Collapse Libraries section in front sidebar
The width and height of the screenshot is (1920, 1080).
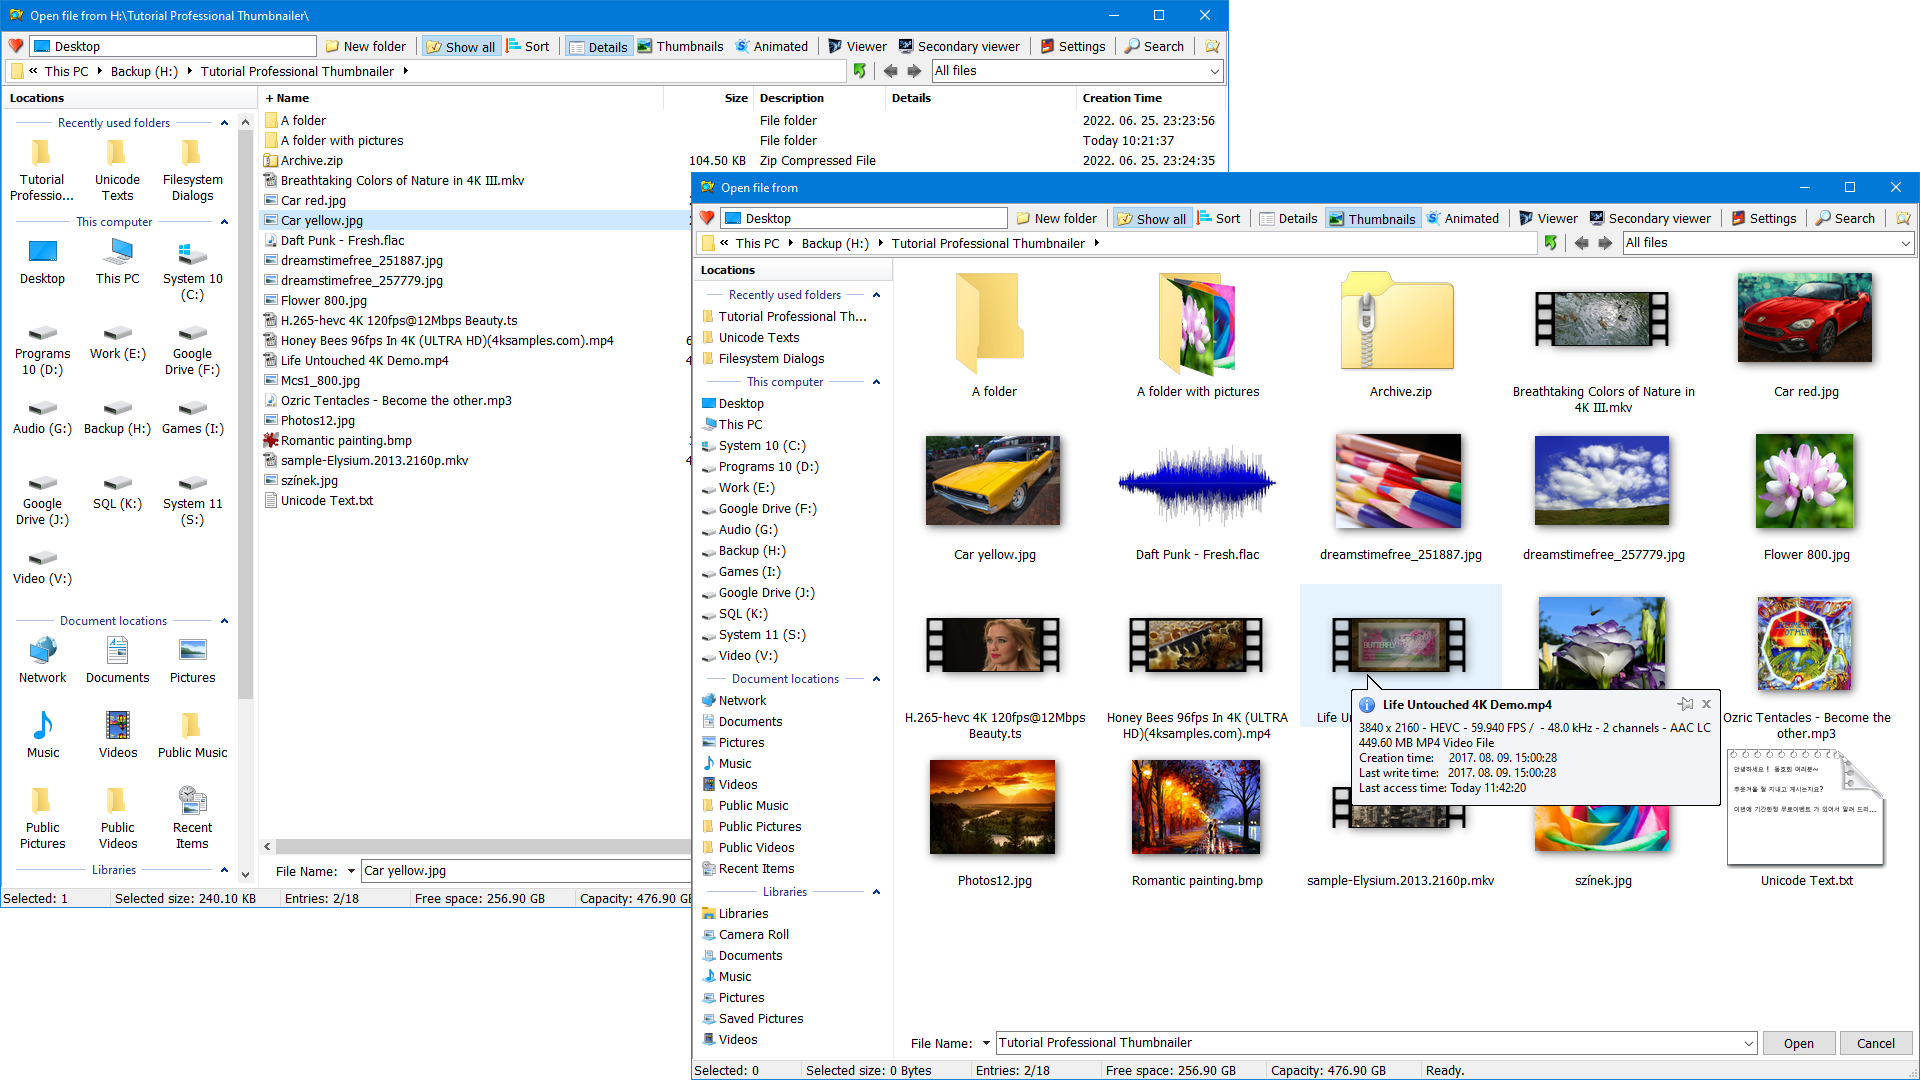click(x=876, y=892)
